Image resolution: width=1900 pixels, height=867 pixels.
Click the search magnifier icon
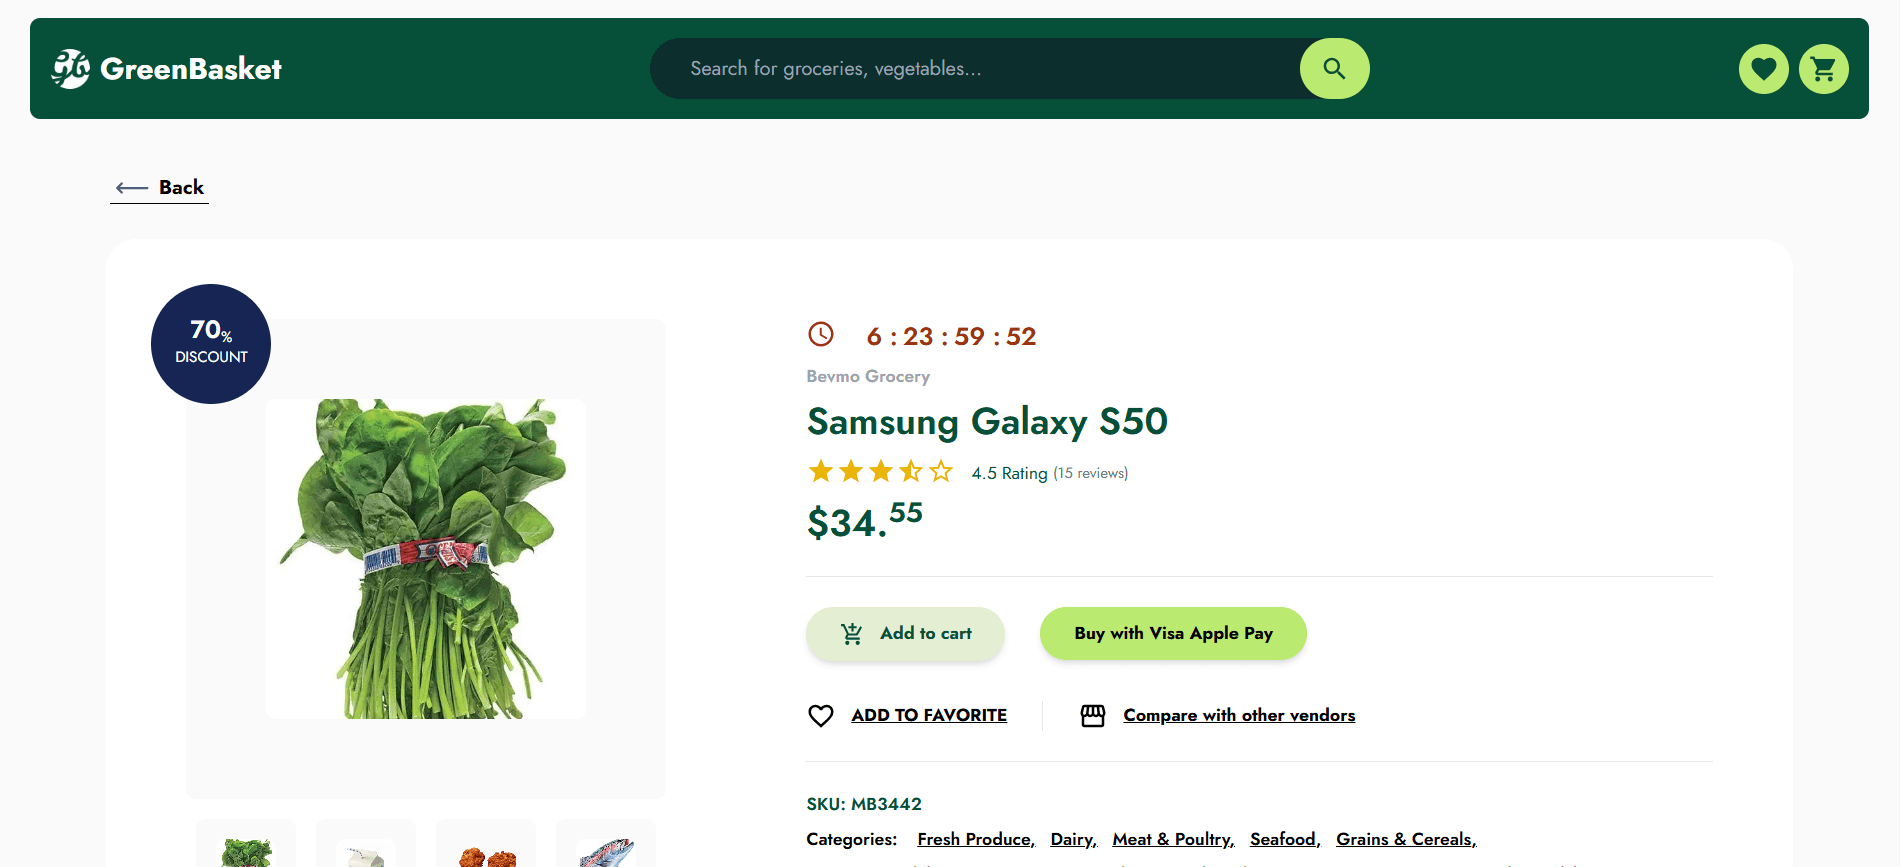(x=1334, y=68)
